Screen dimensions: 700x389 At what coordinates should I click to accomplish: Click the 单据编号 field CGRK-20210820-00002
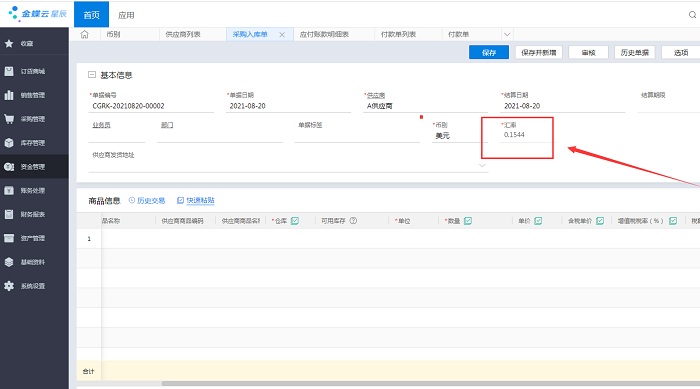coord(151,106)
